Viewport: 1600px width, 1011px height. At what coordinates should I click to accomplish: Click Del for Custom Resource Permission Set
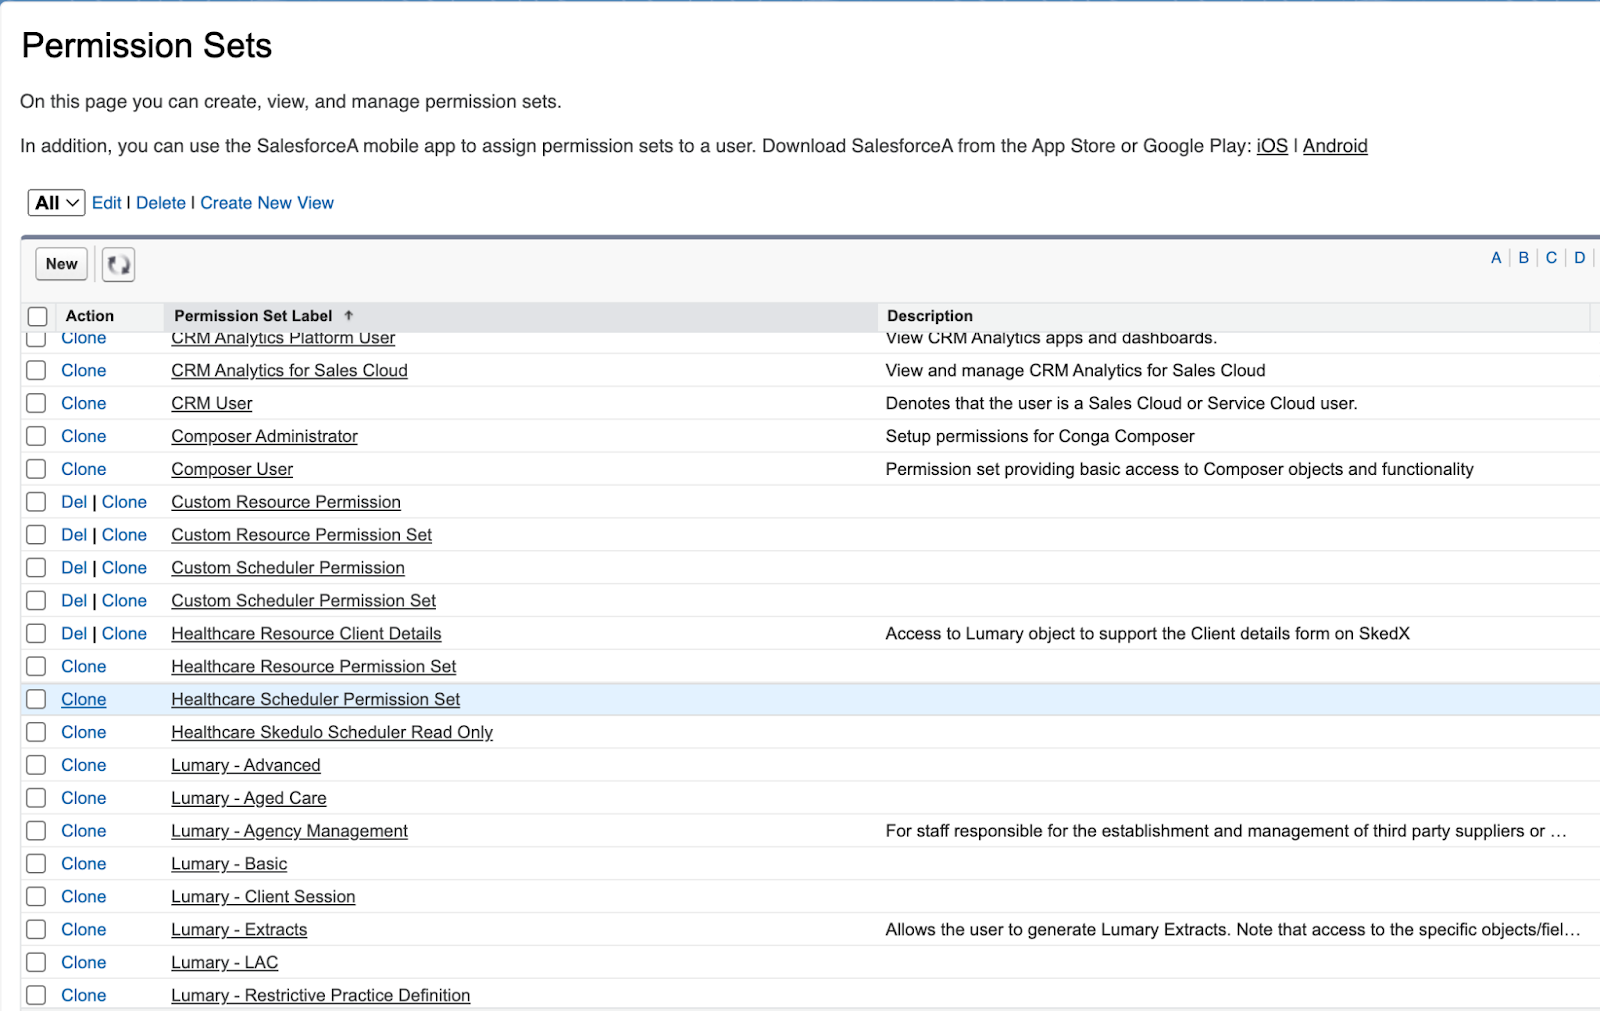[x=74, y=535]
